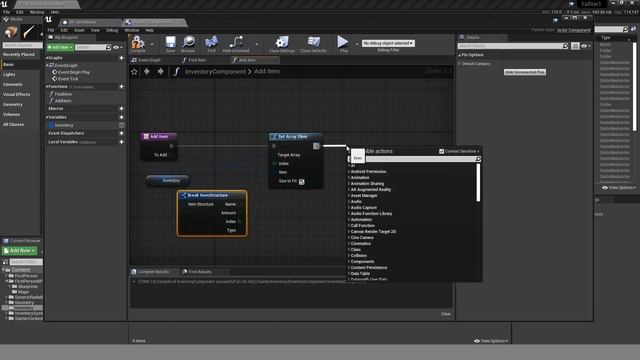
Task: Open Browse in the content browser
Action: 188,42
